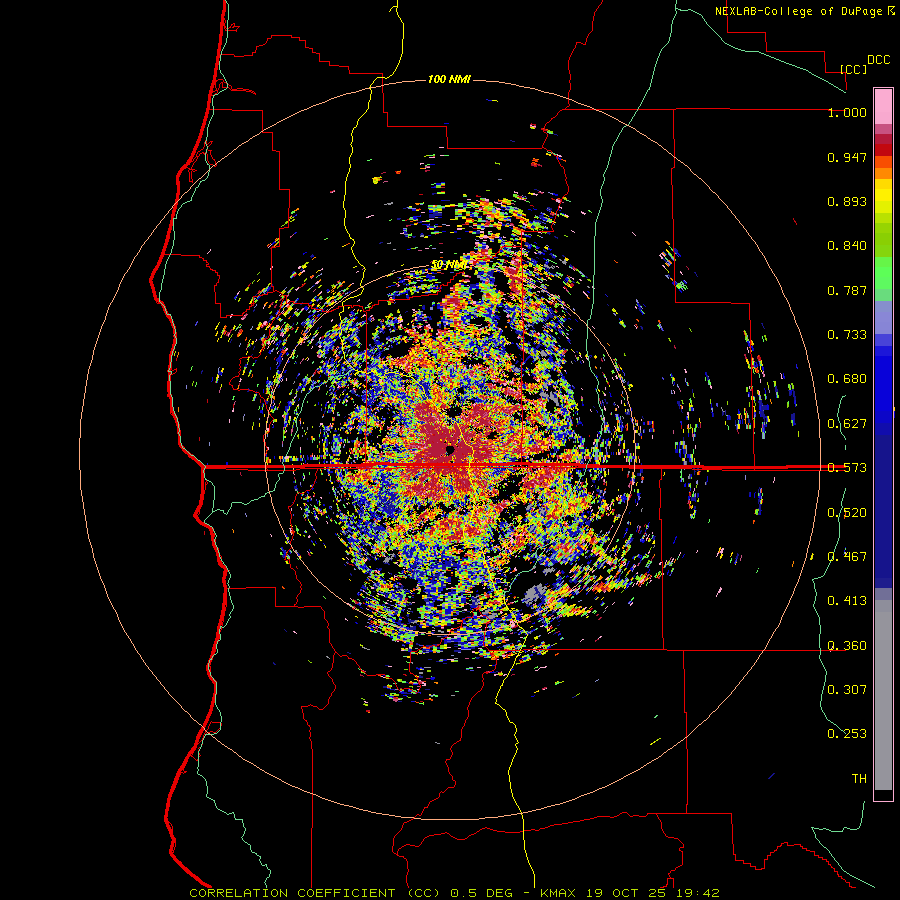Click the 0.947 scale value
900x900 pixels.
tap(847, 157)
